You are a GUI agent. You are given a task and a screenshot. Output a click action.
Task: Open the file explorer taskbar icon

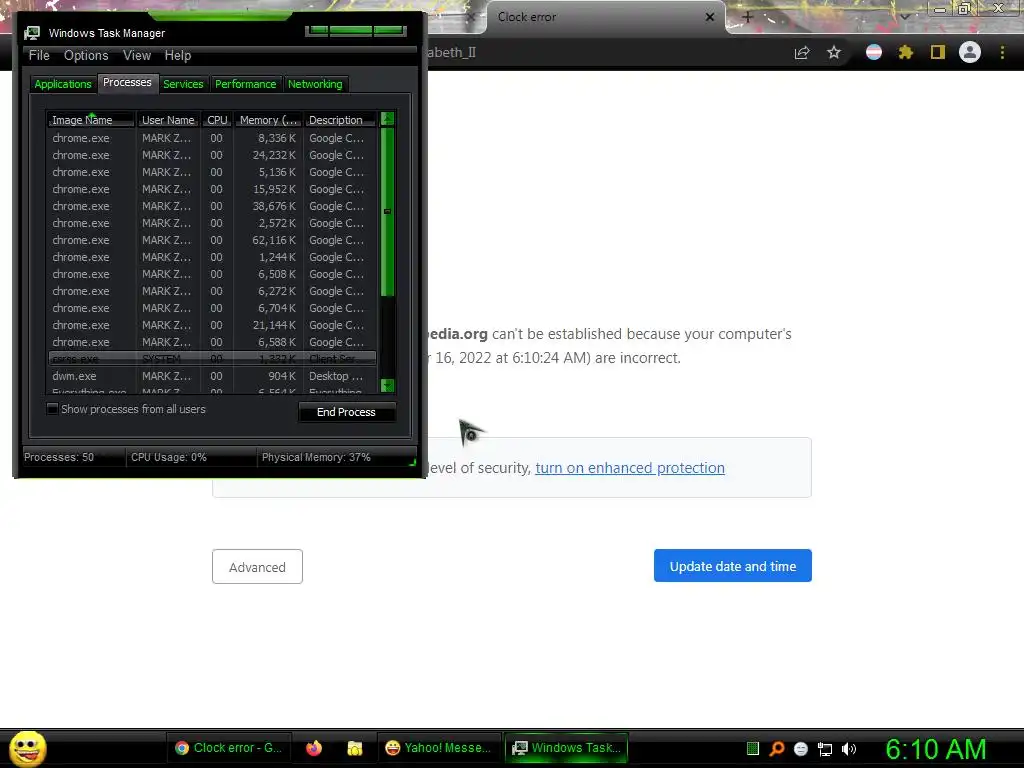click(x=355, y=748)
